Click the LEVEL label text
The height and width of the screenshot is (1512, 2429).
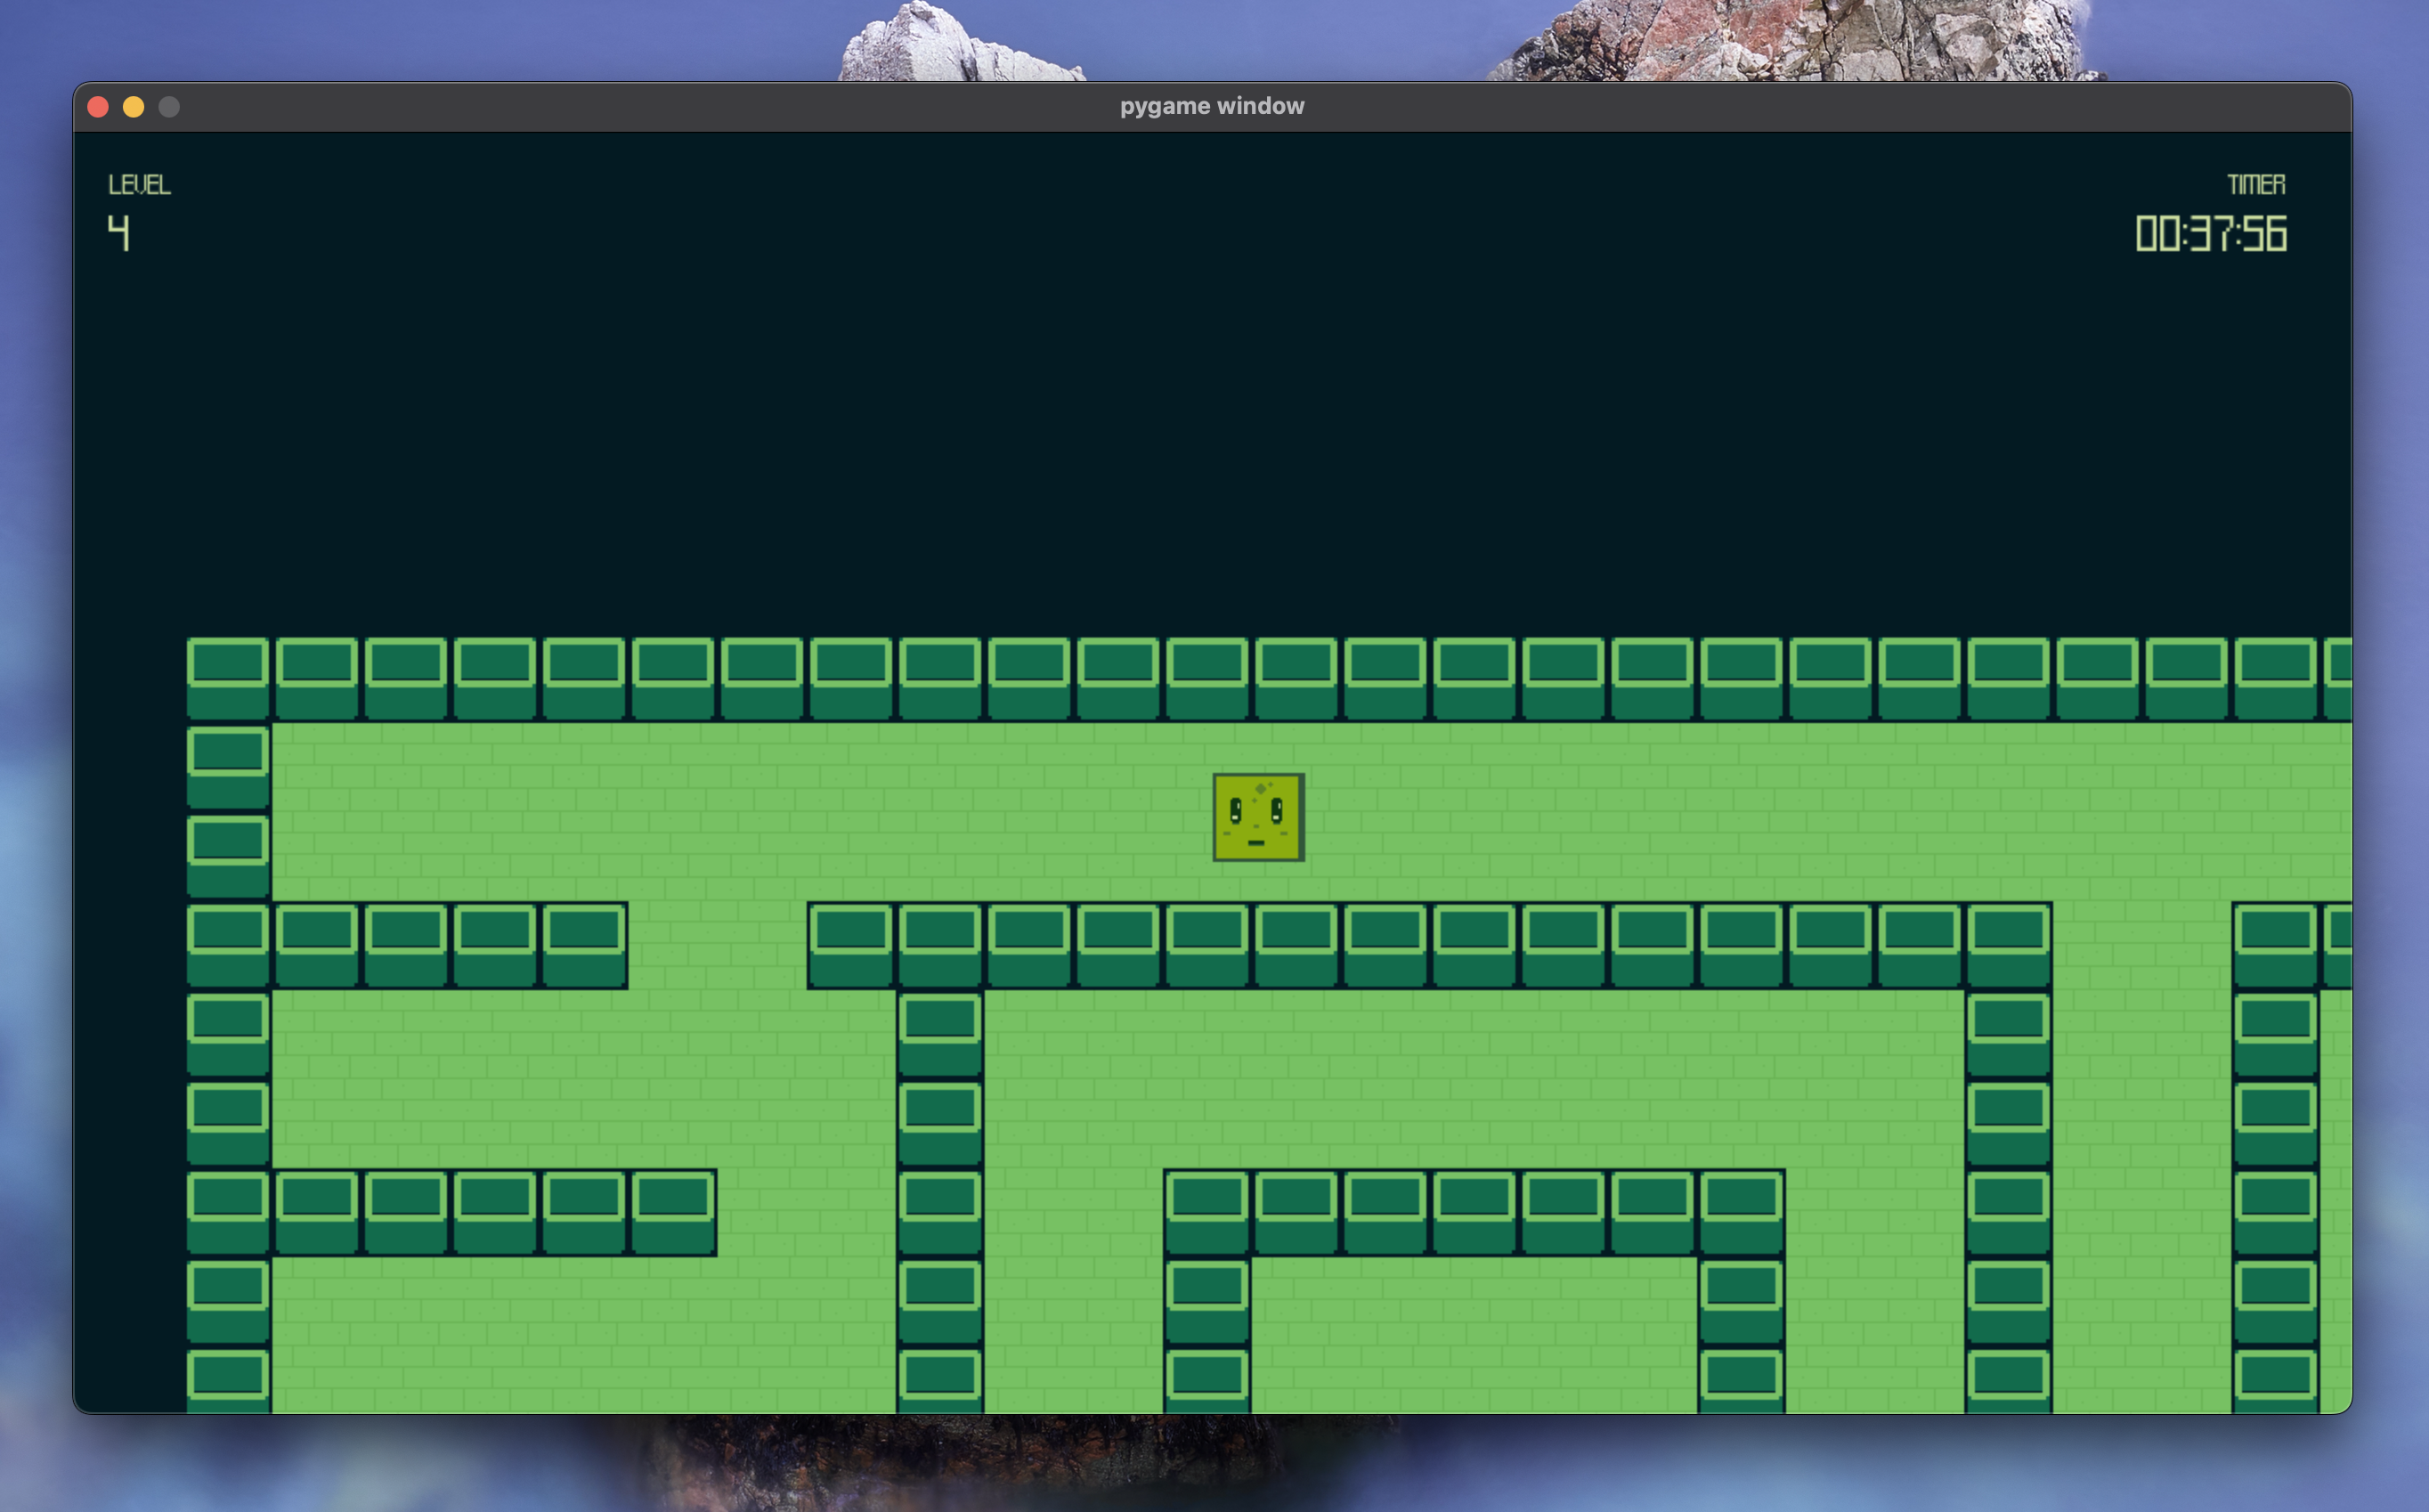point(139,185)
